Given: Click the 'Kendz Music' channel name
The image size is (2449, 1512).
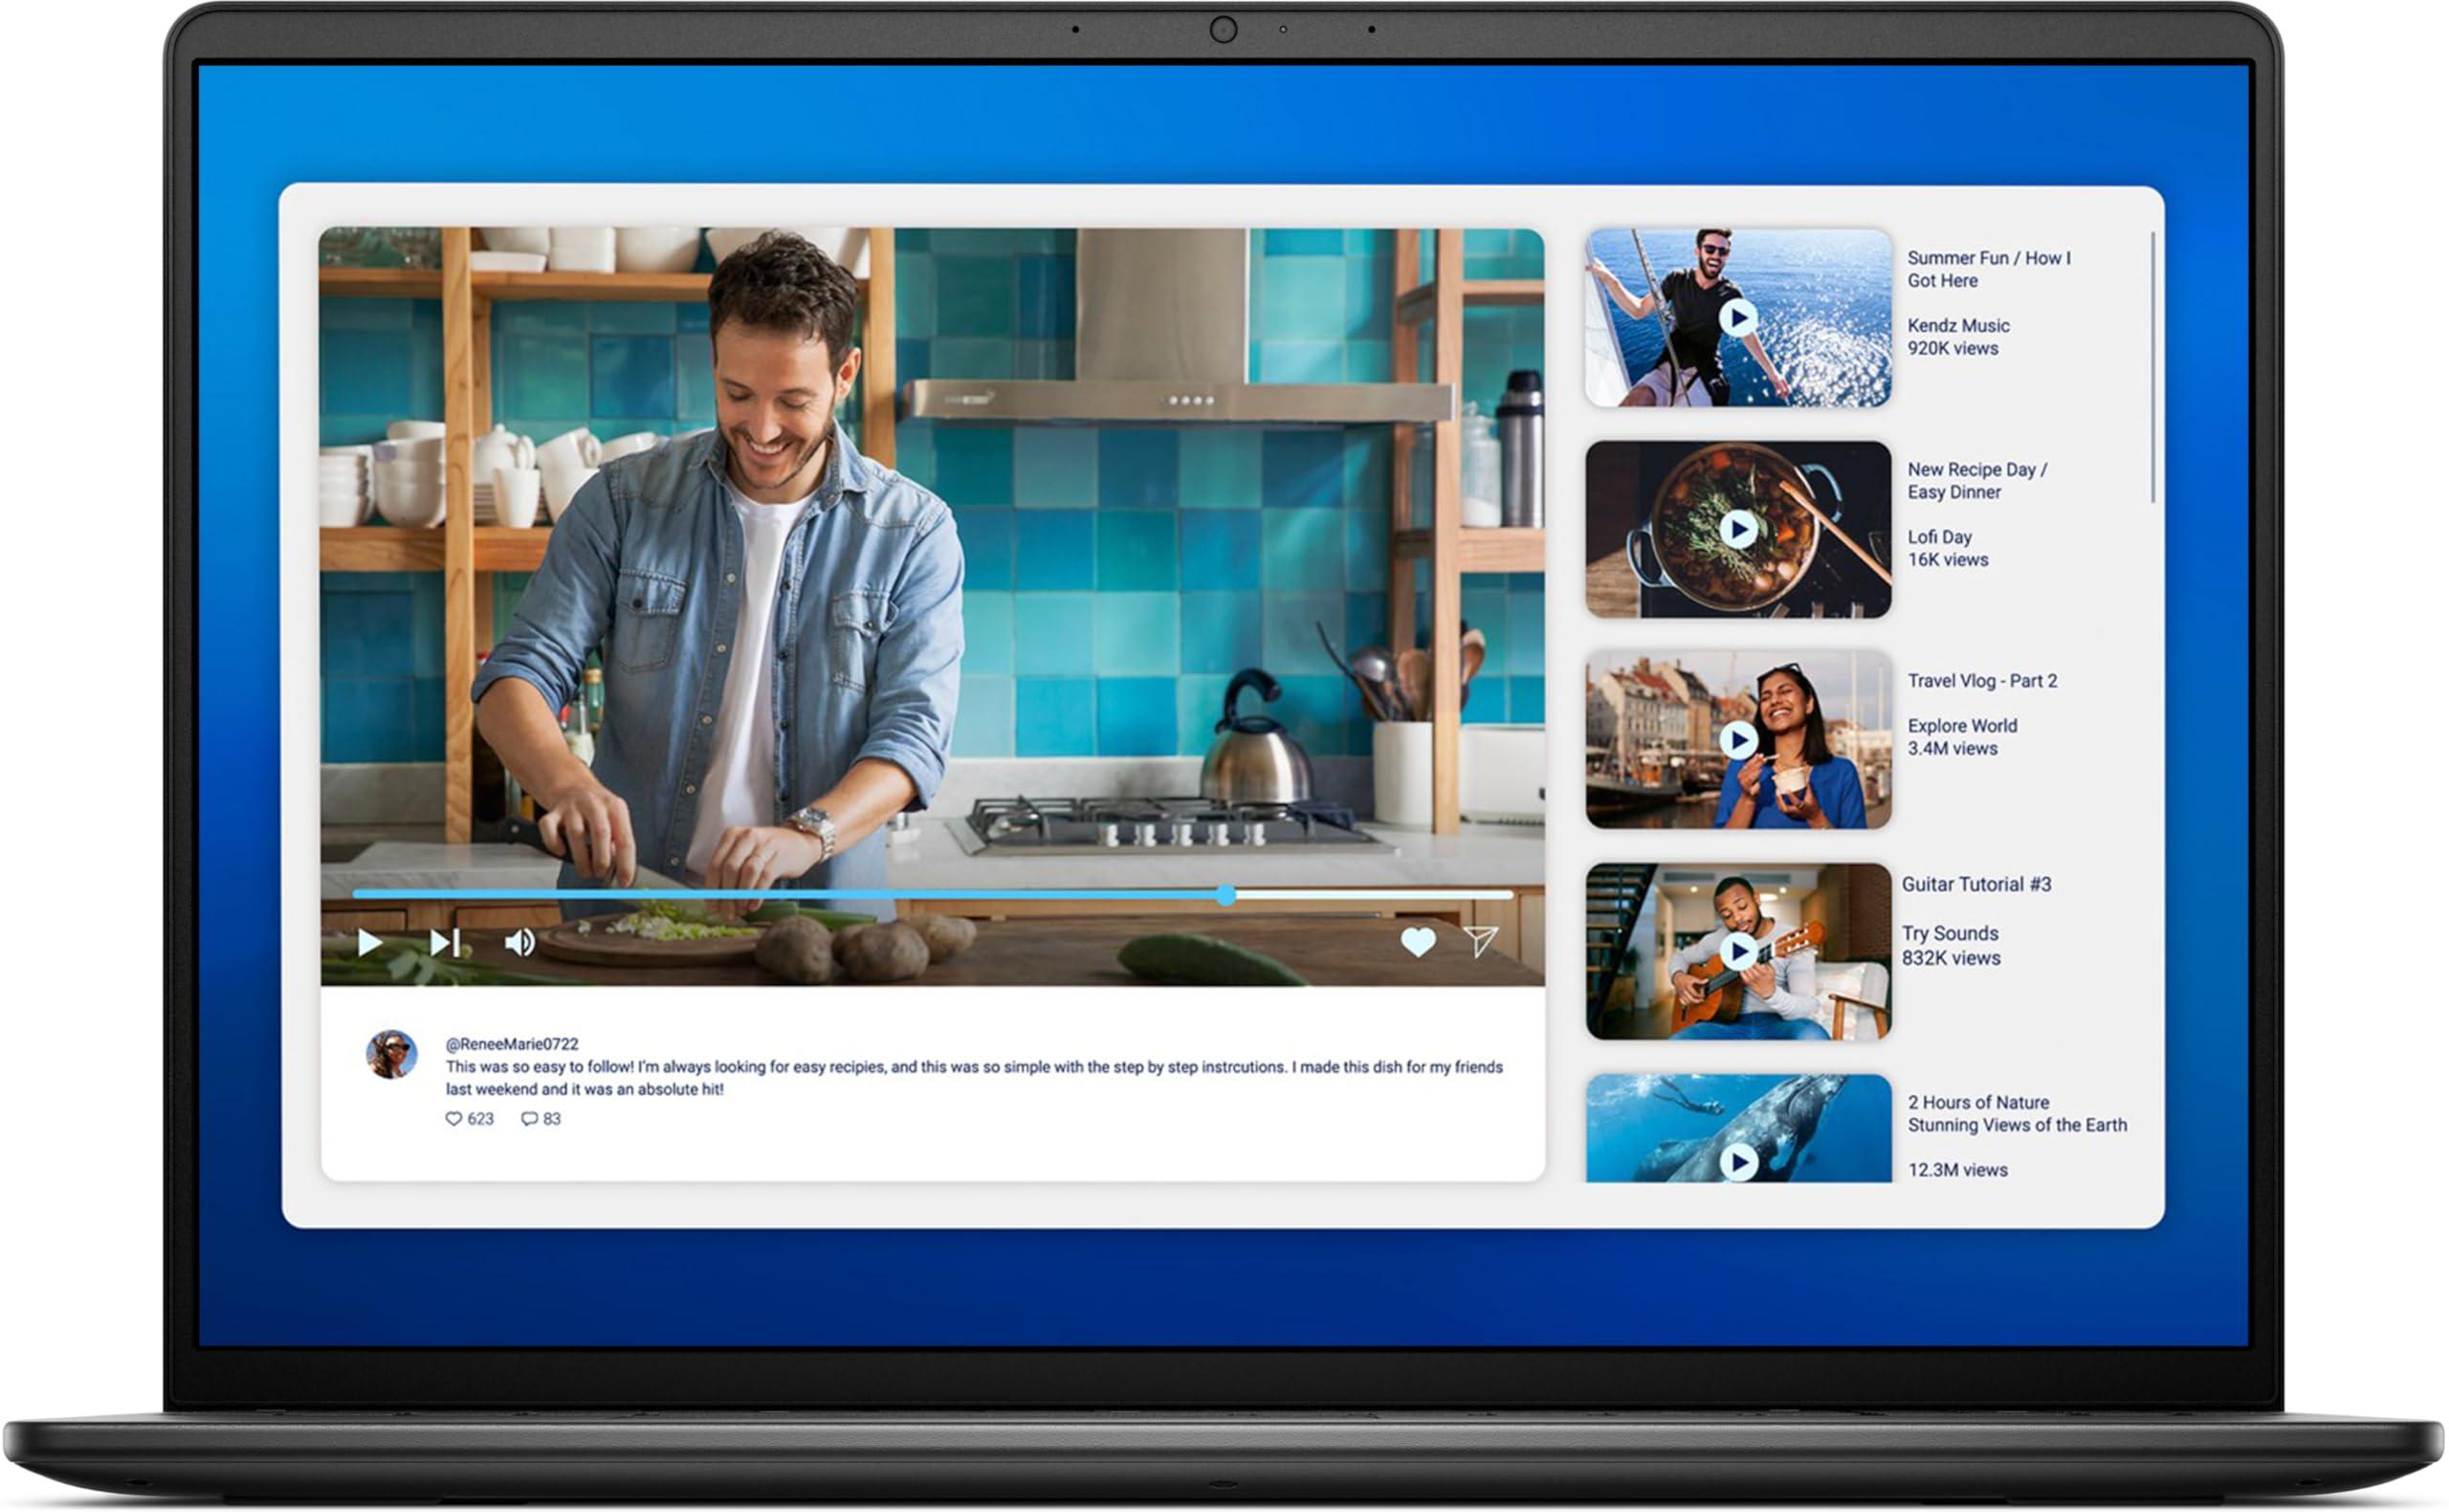Looking at the screenshot, I should click(x=1959, y=325).
